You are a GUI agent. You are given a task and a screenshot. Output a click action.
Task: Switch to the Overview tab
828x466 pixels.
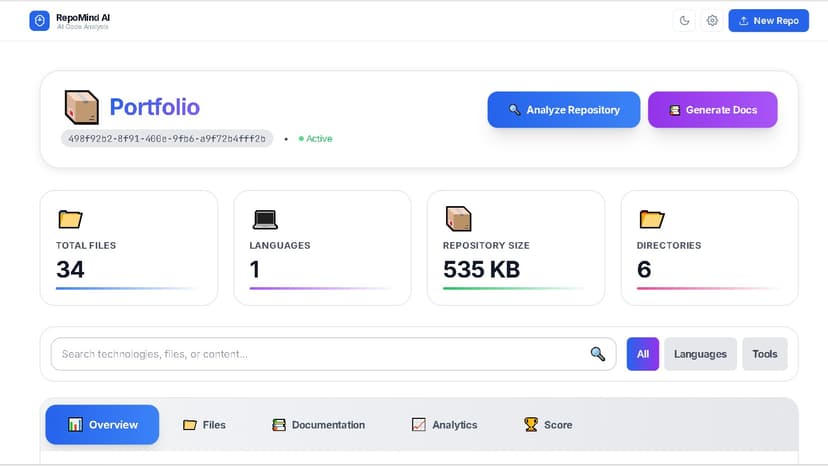102,425
